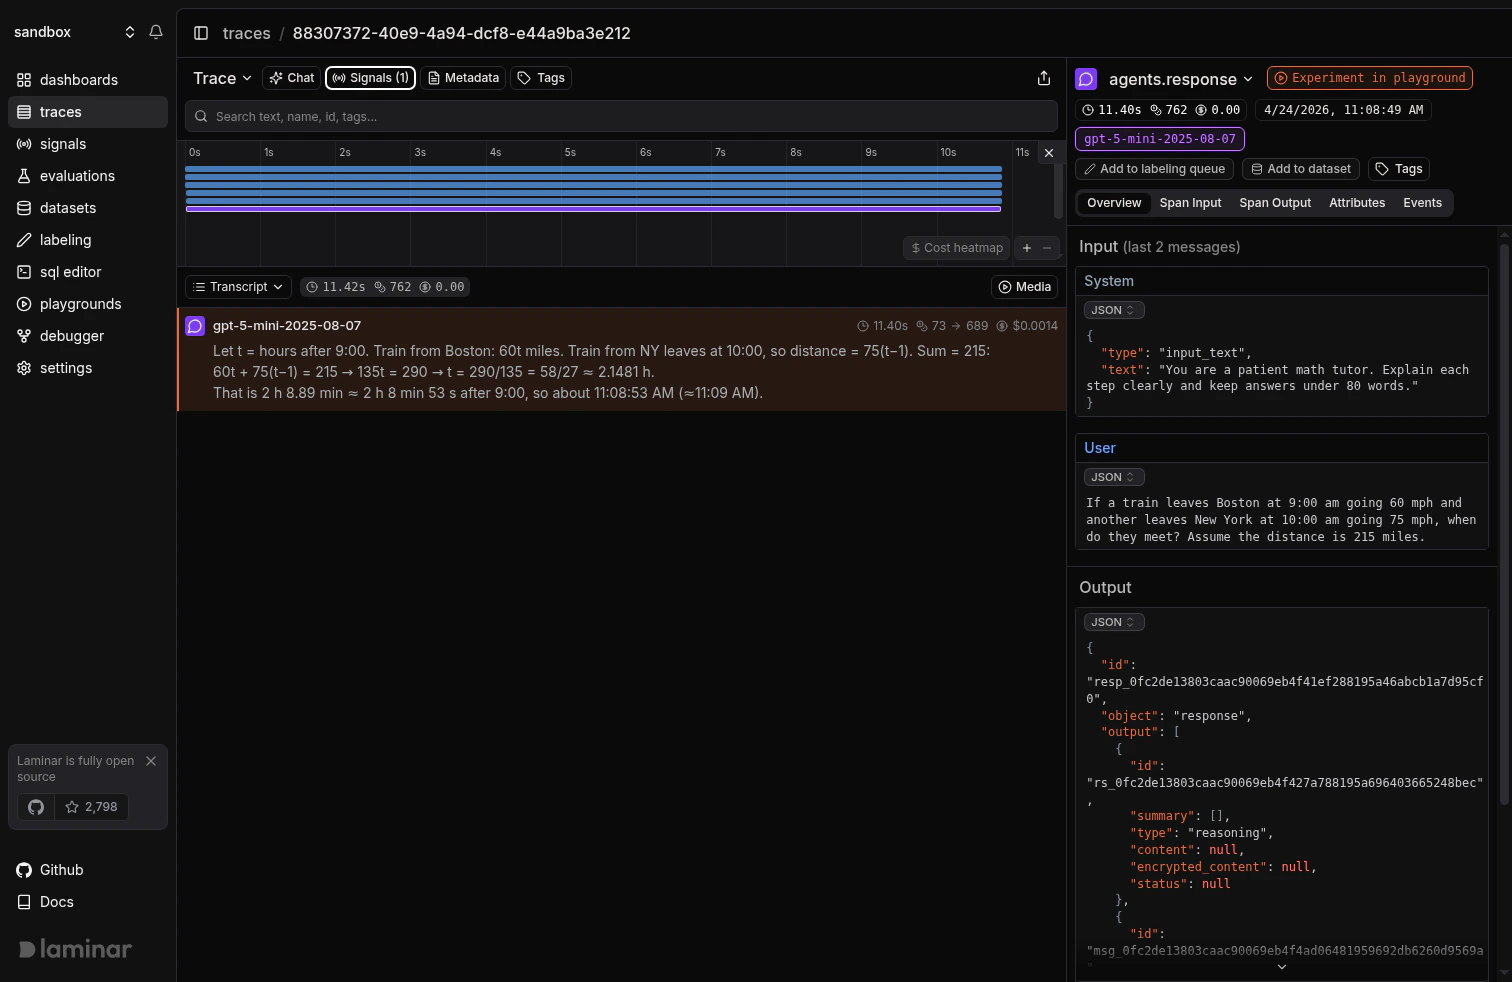This screenshot has height=982, width=1512.
Task: Zoom the timeline with the plus control
Action: click(1026, 248)
